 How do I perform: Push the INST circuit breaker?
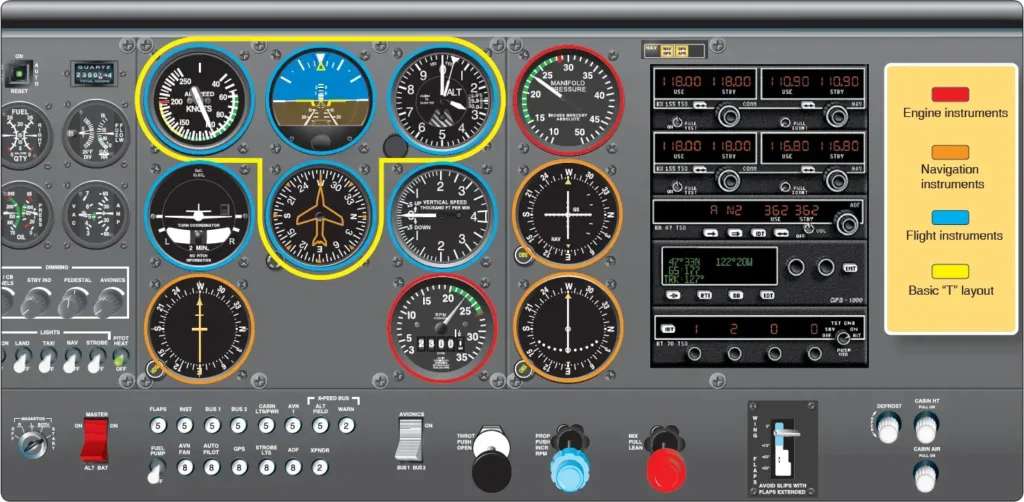pyautogui.click(x=185, y=426)
